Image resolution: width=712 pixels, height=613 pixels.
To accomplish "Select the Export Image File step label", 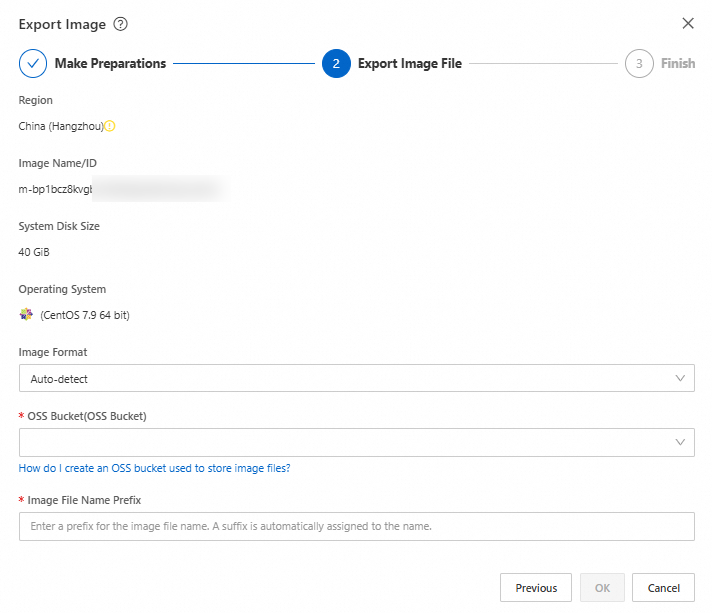I will click(x=410, y=63).
